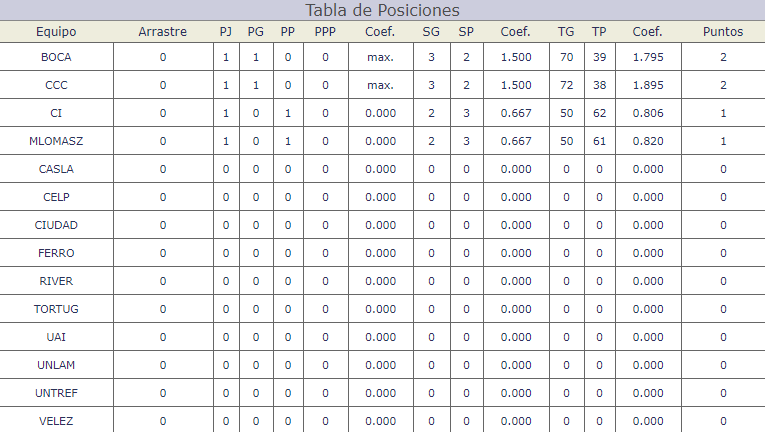Open the VELEZ team entry
Viewport: 765px width, 432px height.
point(56,421)
